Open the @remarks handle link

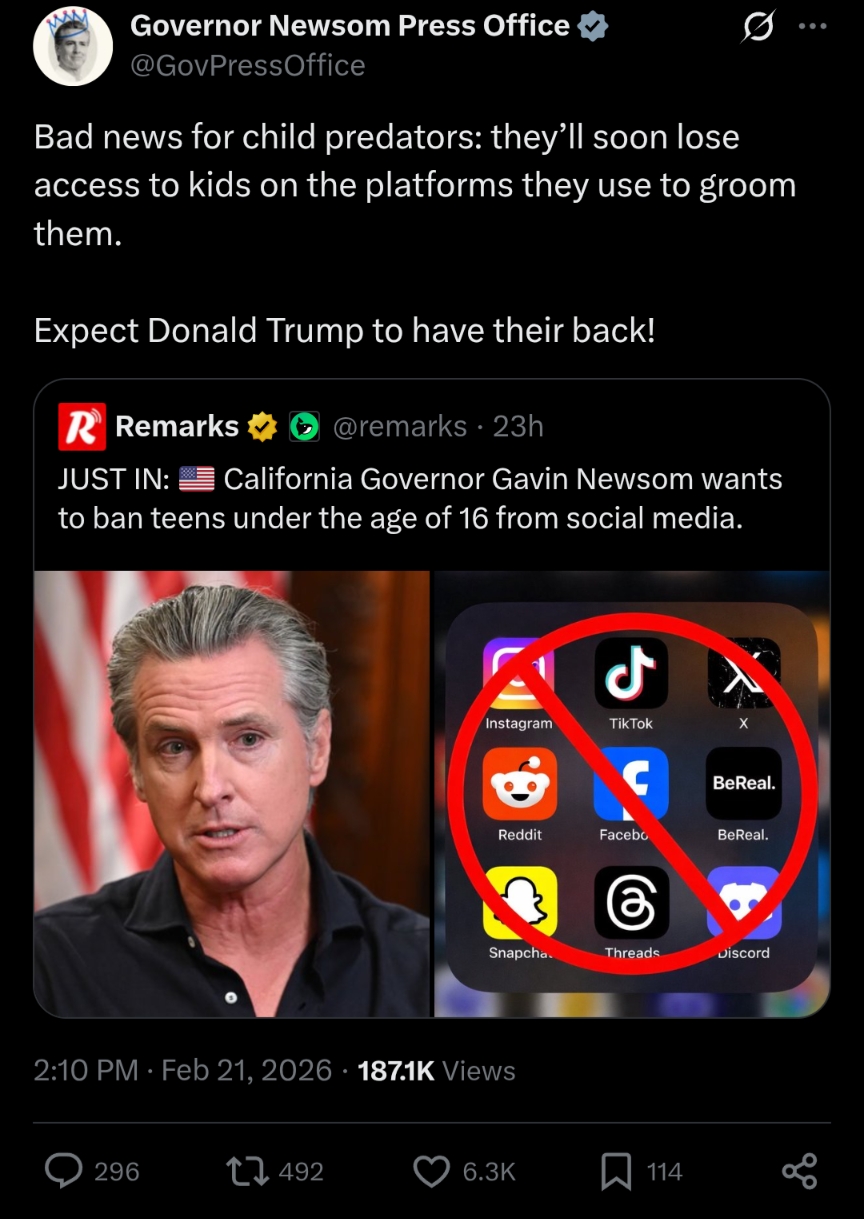[399, 427]
